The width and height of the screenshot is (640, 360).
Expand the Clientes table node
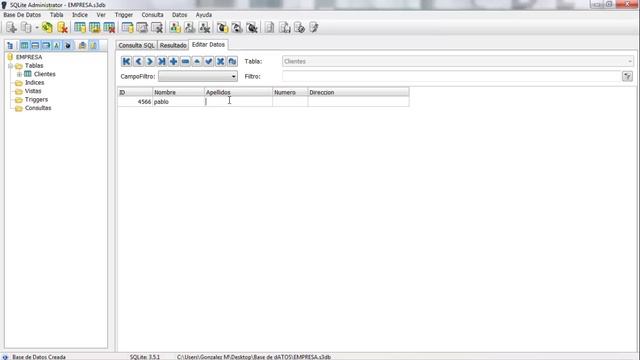(x=19, y=74)
